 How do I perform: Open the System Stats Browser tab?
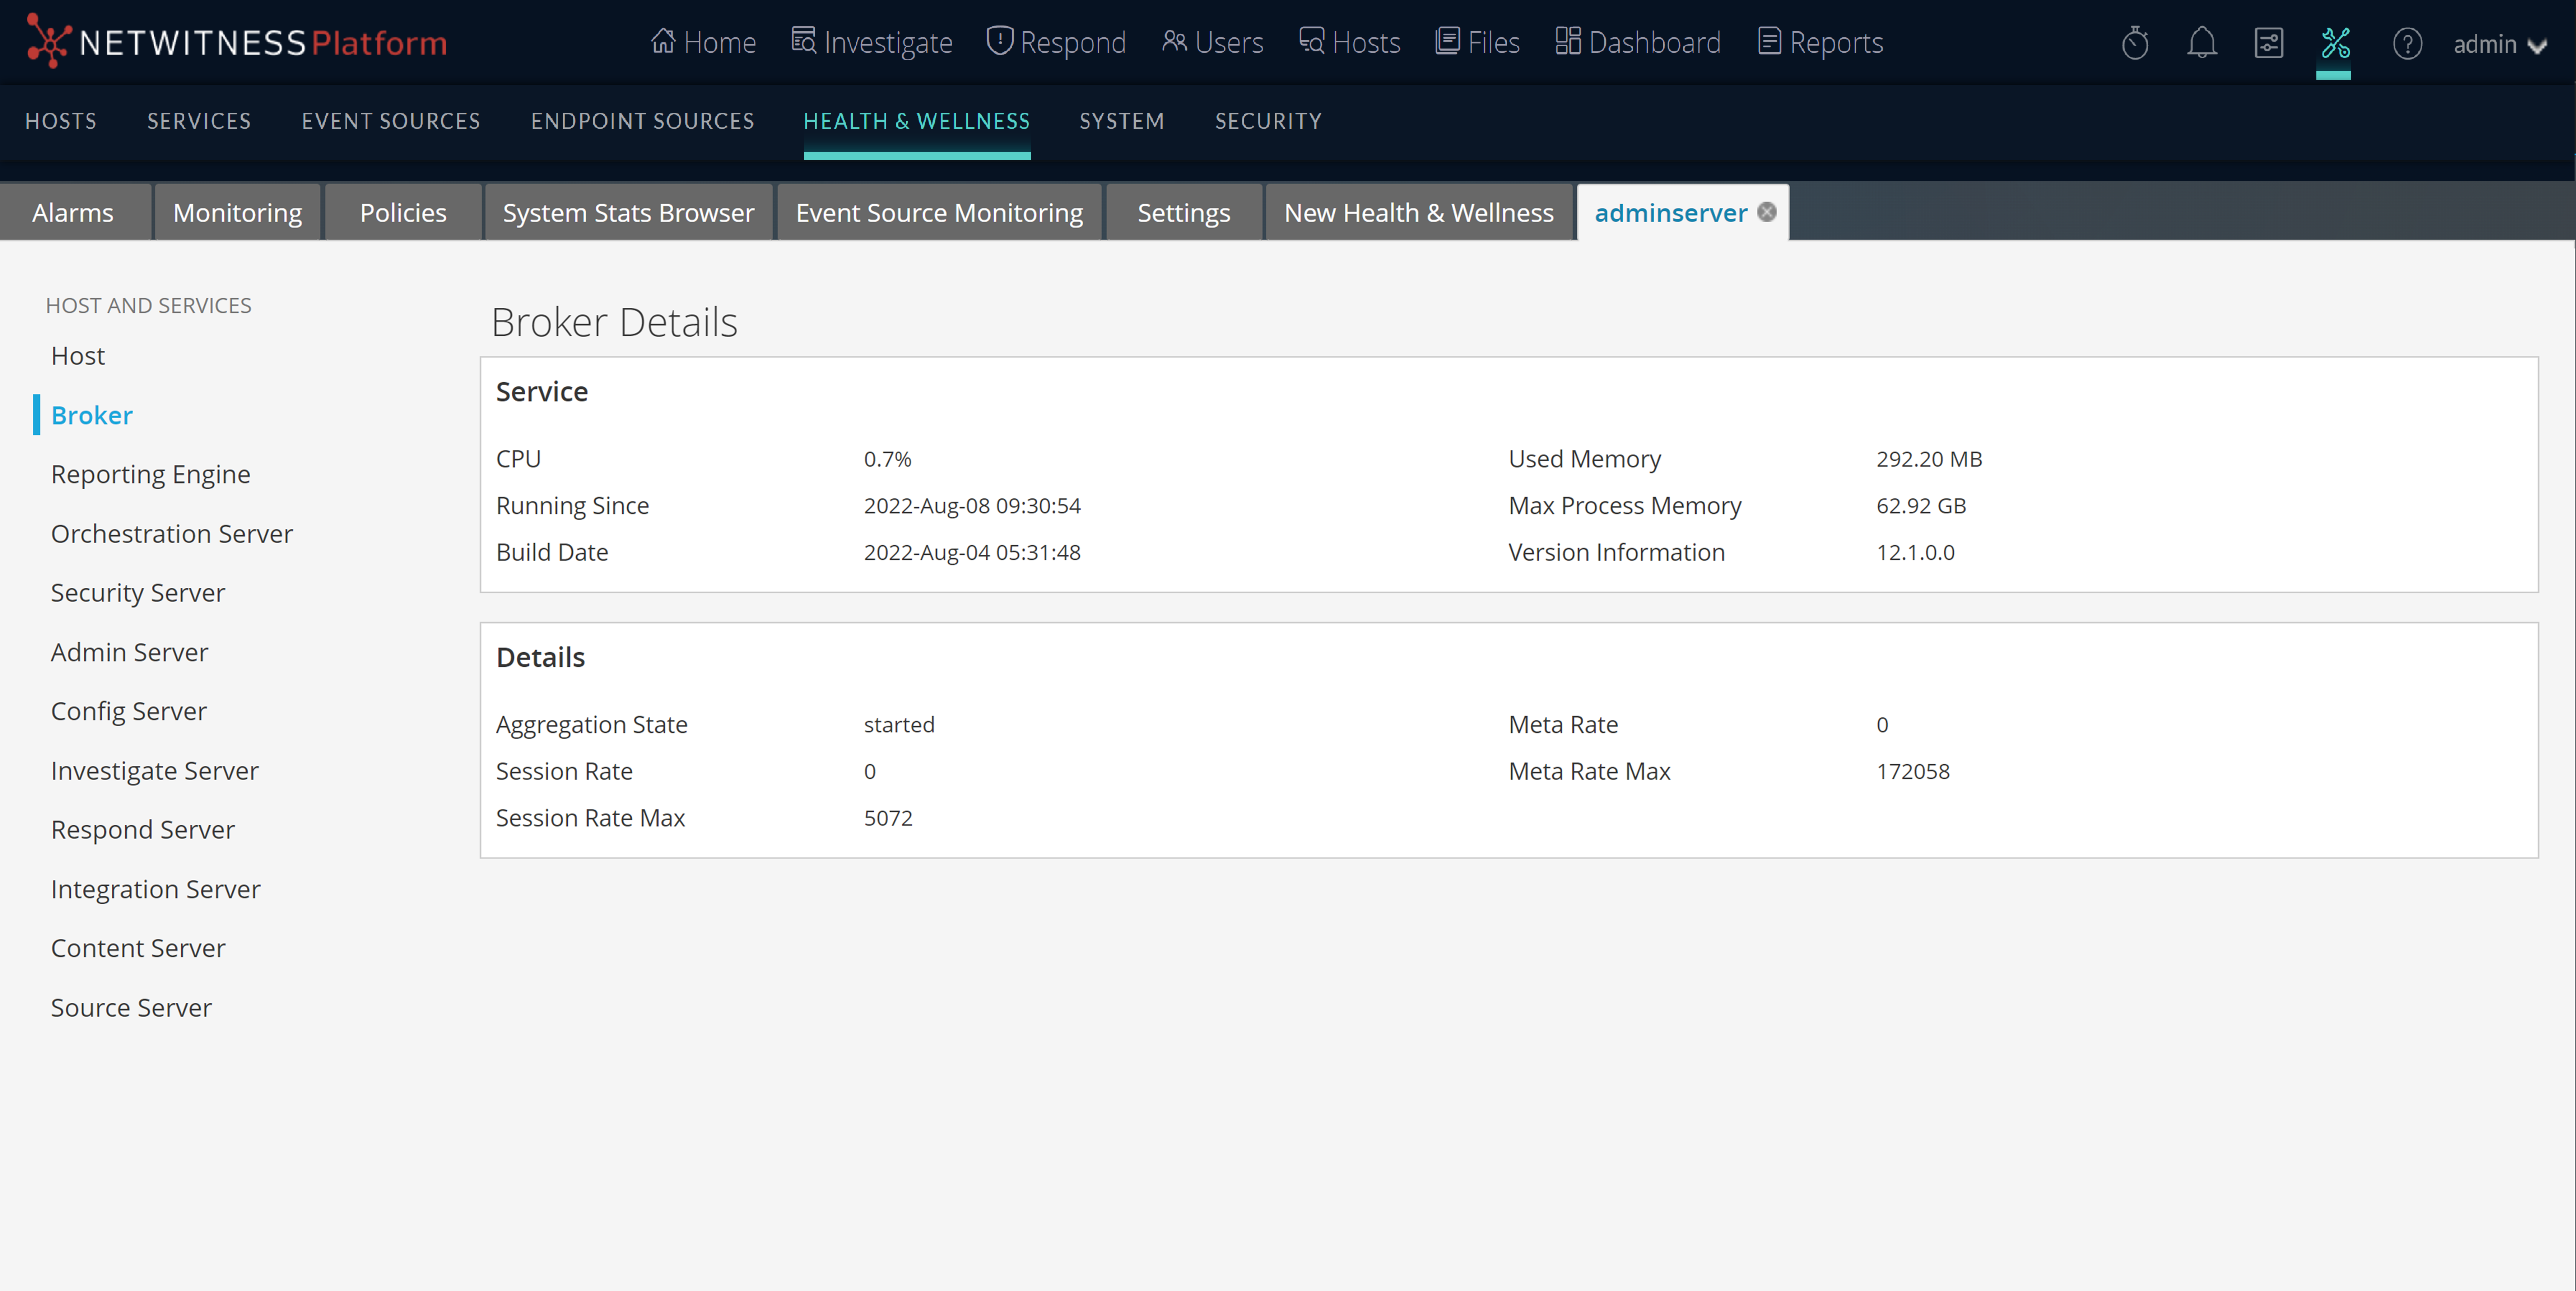click(628, 213)
